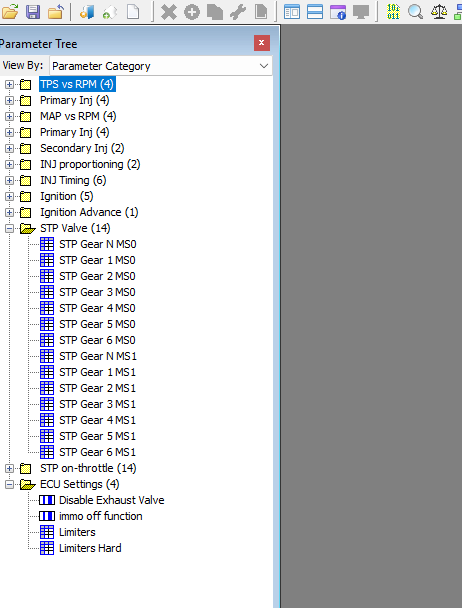
Task: Select the Ignition Advance (1) folder
Action: 89,212
